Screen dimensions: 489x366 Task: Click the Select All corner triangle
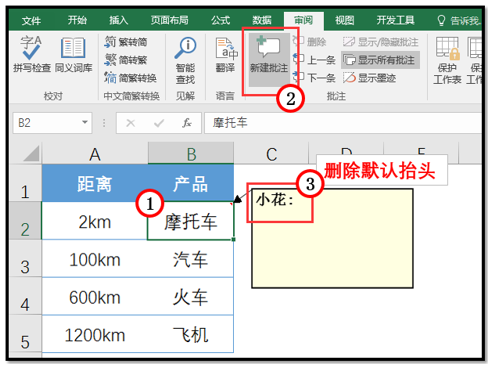[x=31, y=153]
